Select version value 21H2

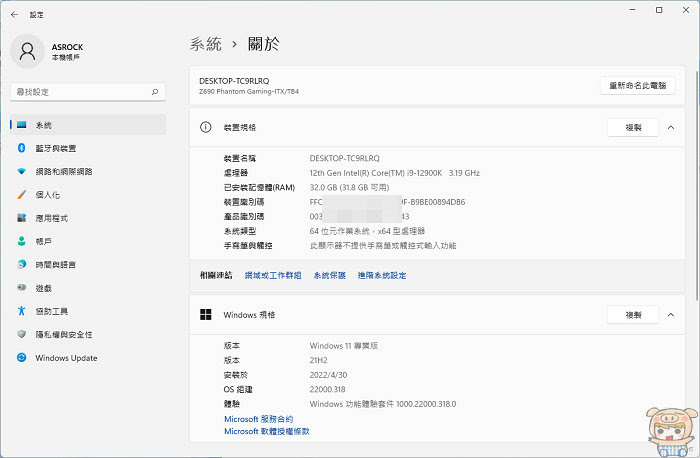point(318,360)
